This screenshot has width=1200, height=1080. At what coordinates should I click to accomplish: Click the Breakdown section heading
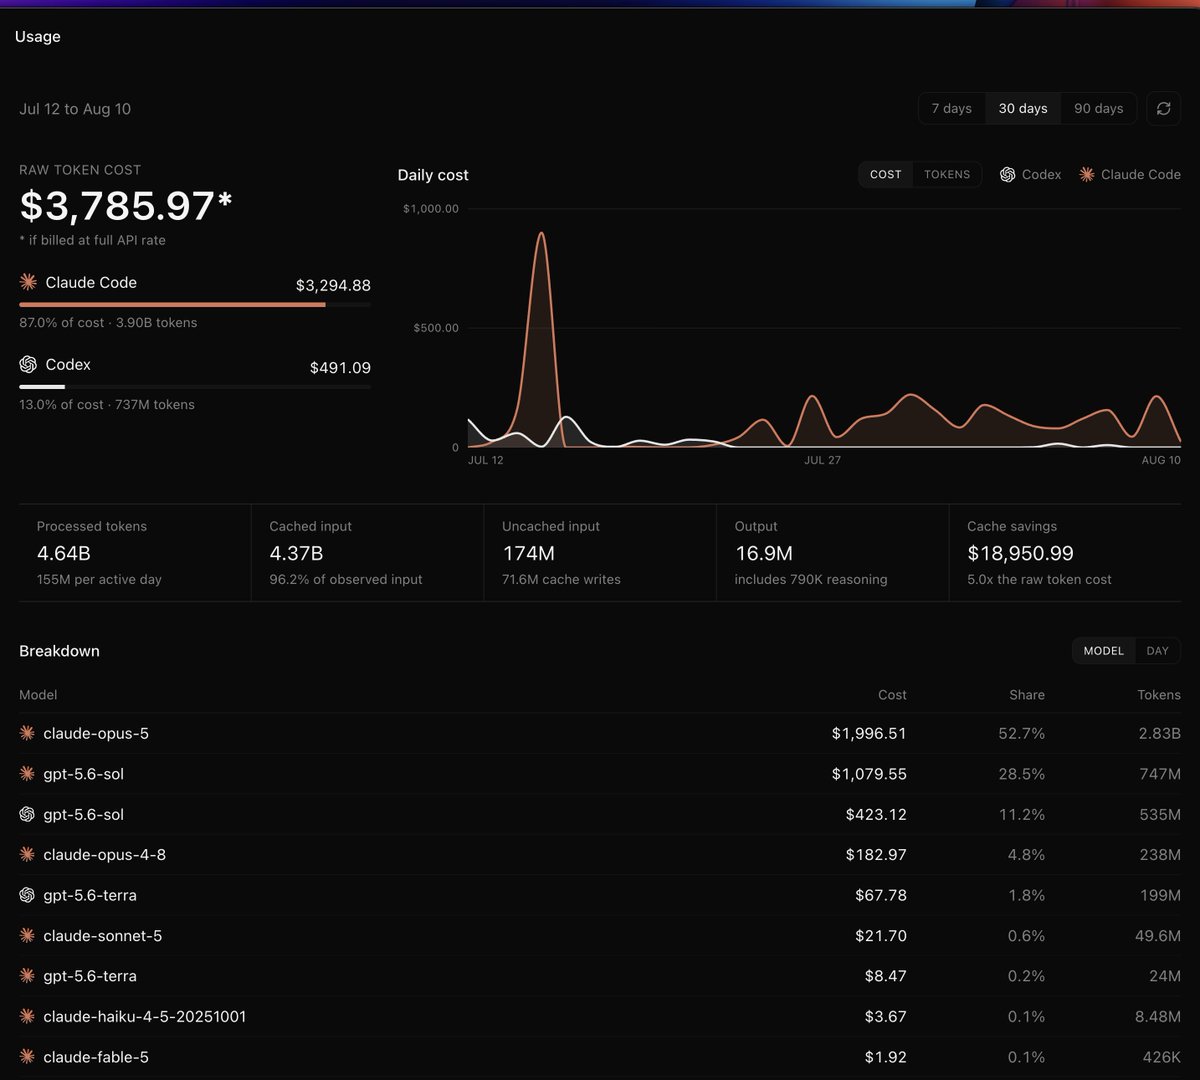pos(59,651)
